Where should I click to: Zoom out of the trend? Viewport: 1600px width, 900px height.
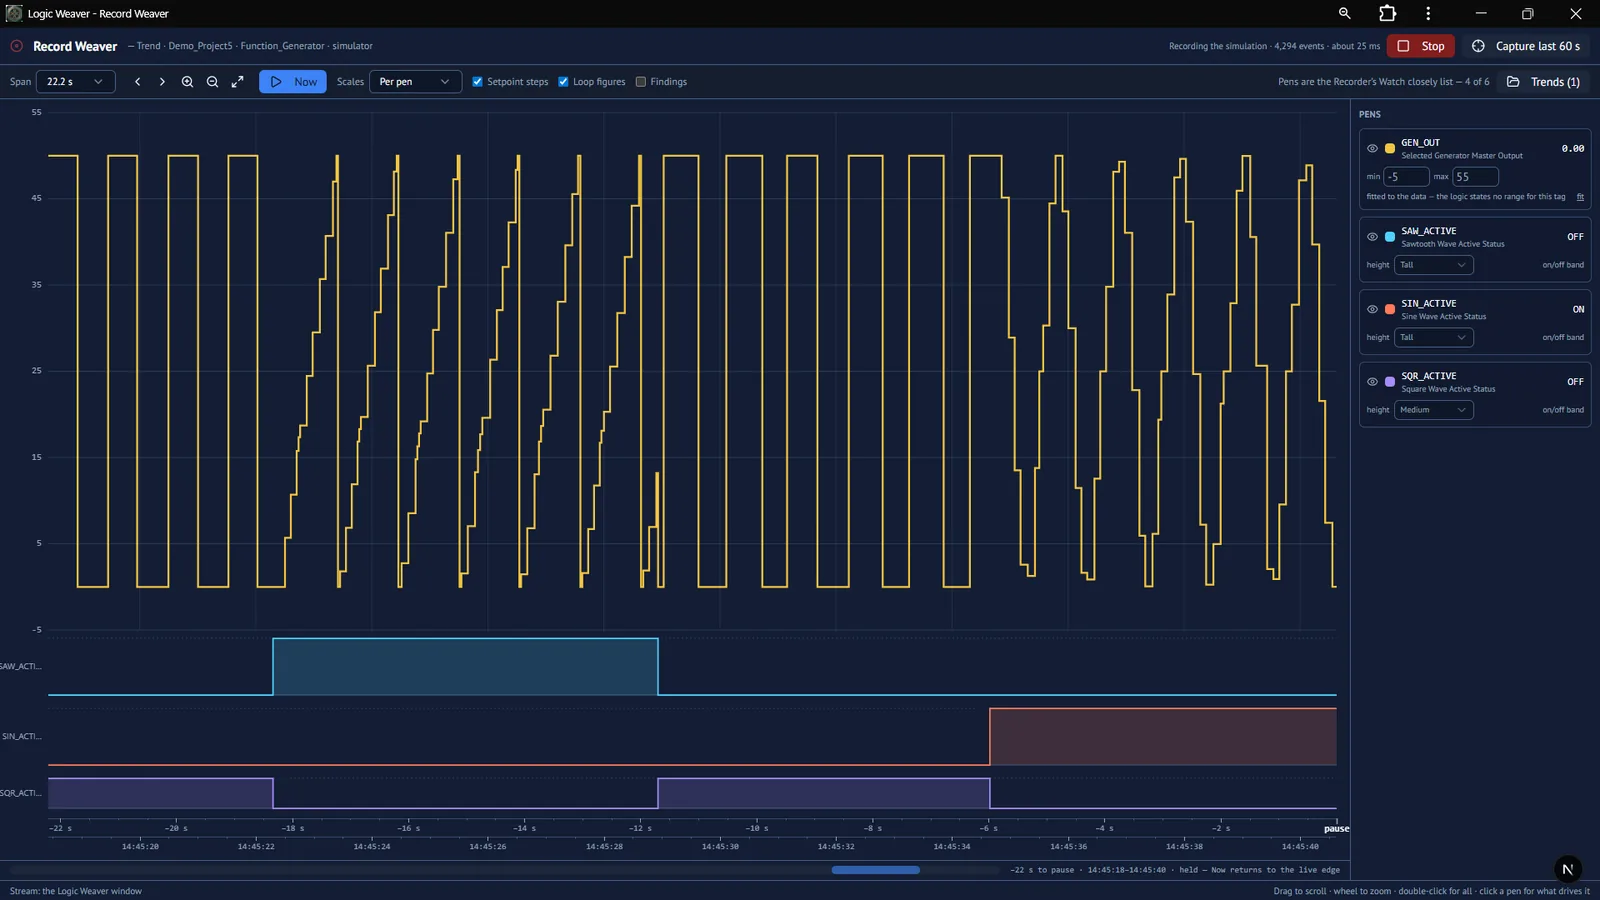point(212,82)
